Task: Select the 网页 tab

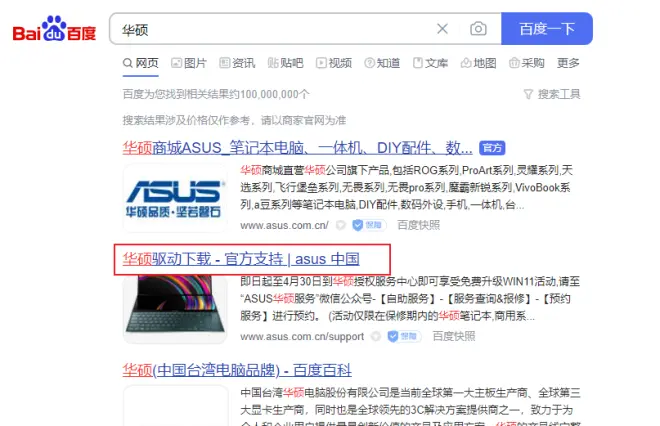Action: [141, 63]
